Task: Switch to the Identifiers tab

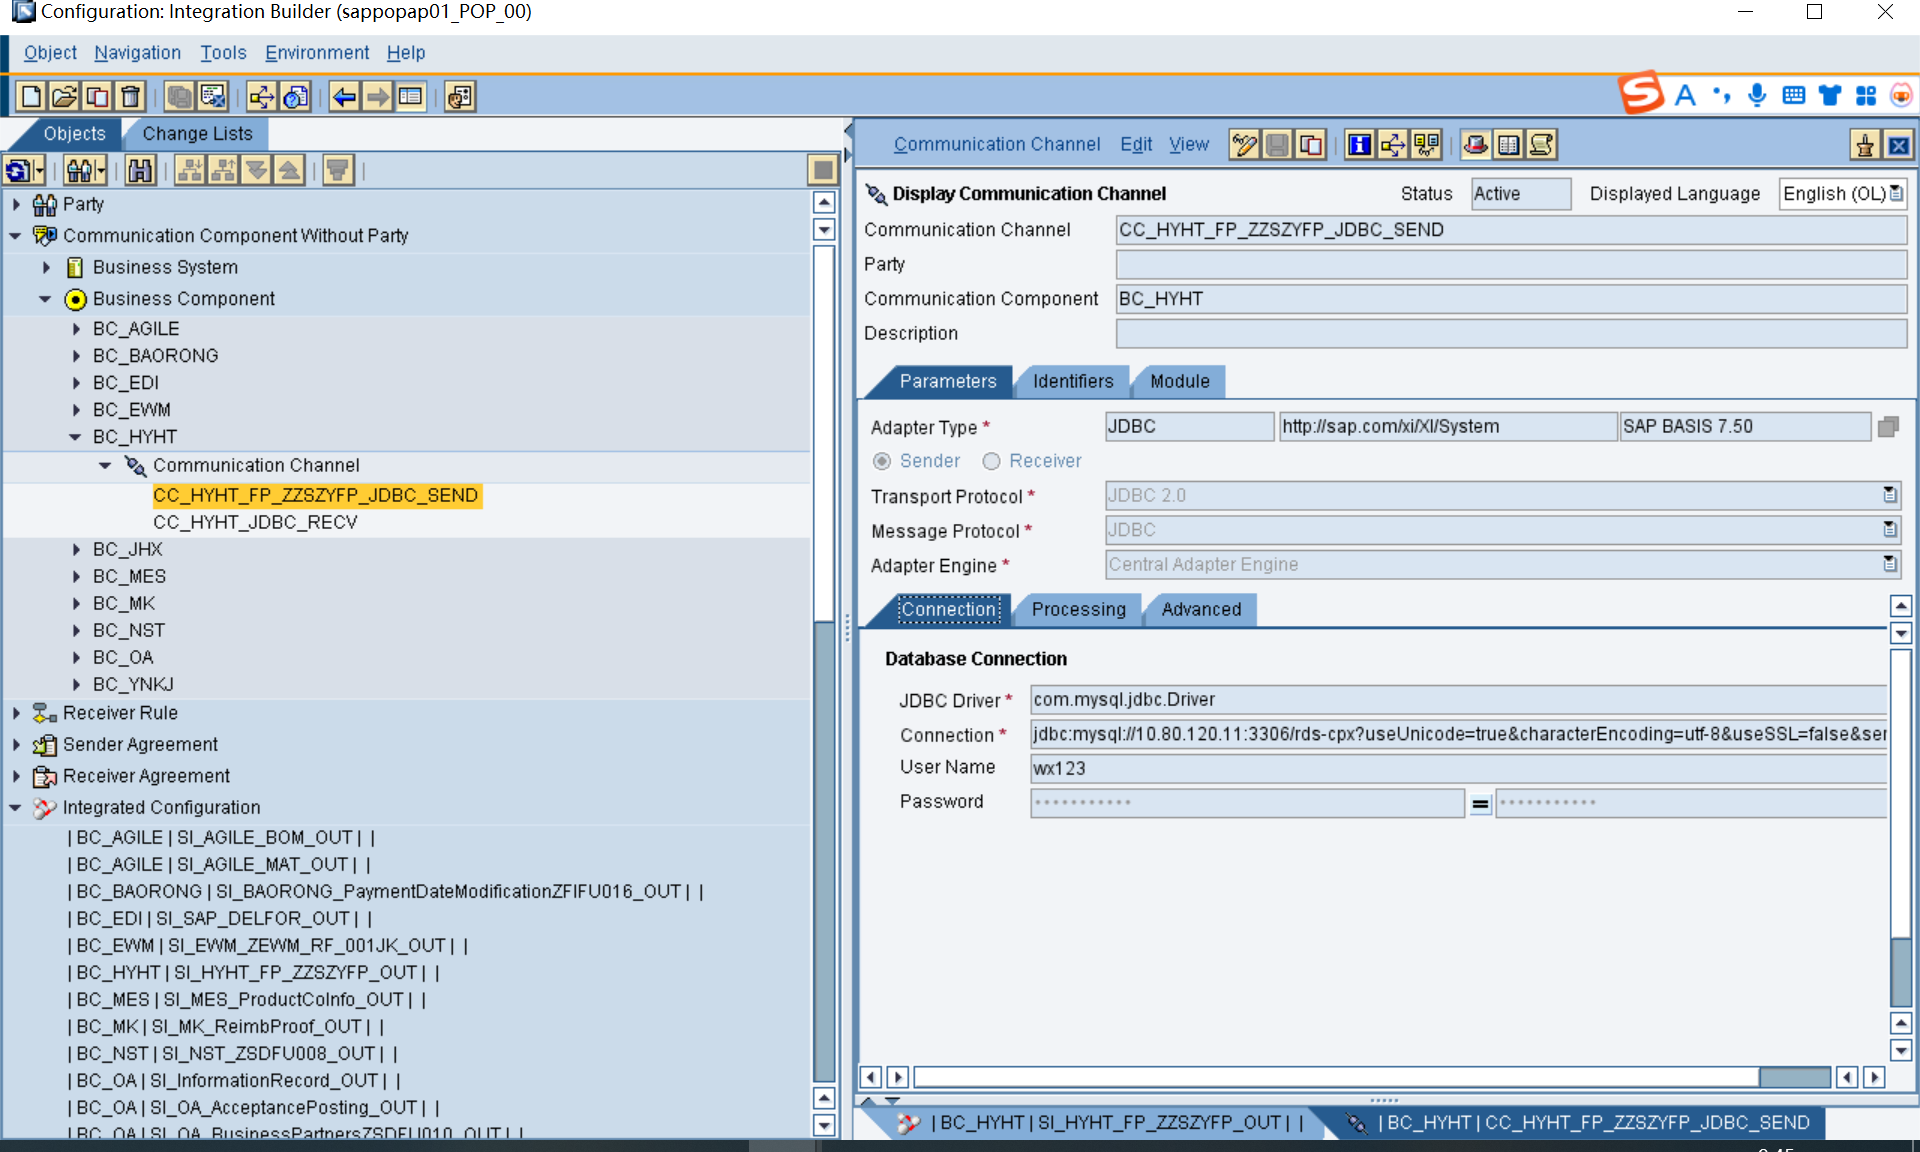Action: point(1073,381)
